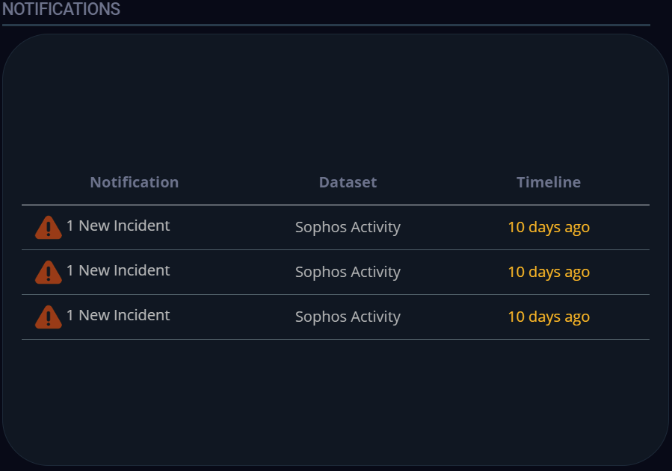Click the separator line beneath the column headers
Screen dimensions: 672x471
pyautogui.click(x=335, y=205)
